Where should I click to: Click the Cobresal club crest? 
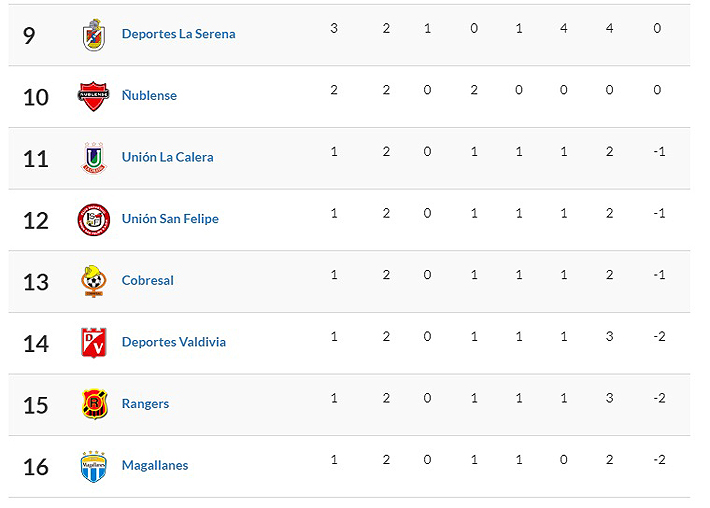coord(93,281)
